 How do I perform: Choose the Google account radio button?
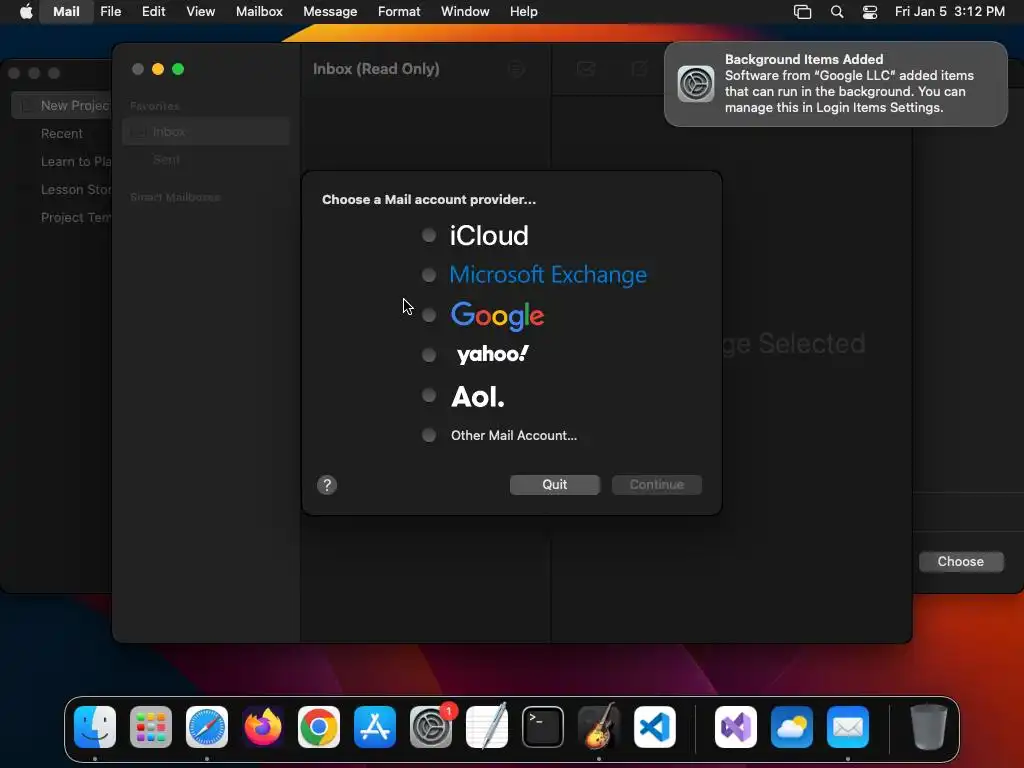tap(428, 315)
